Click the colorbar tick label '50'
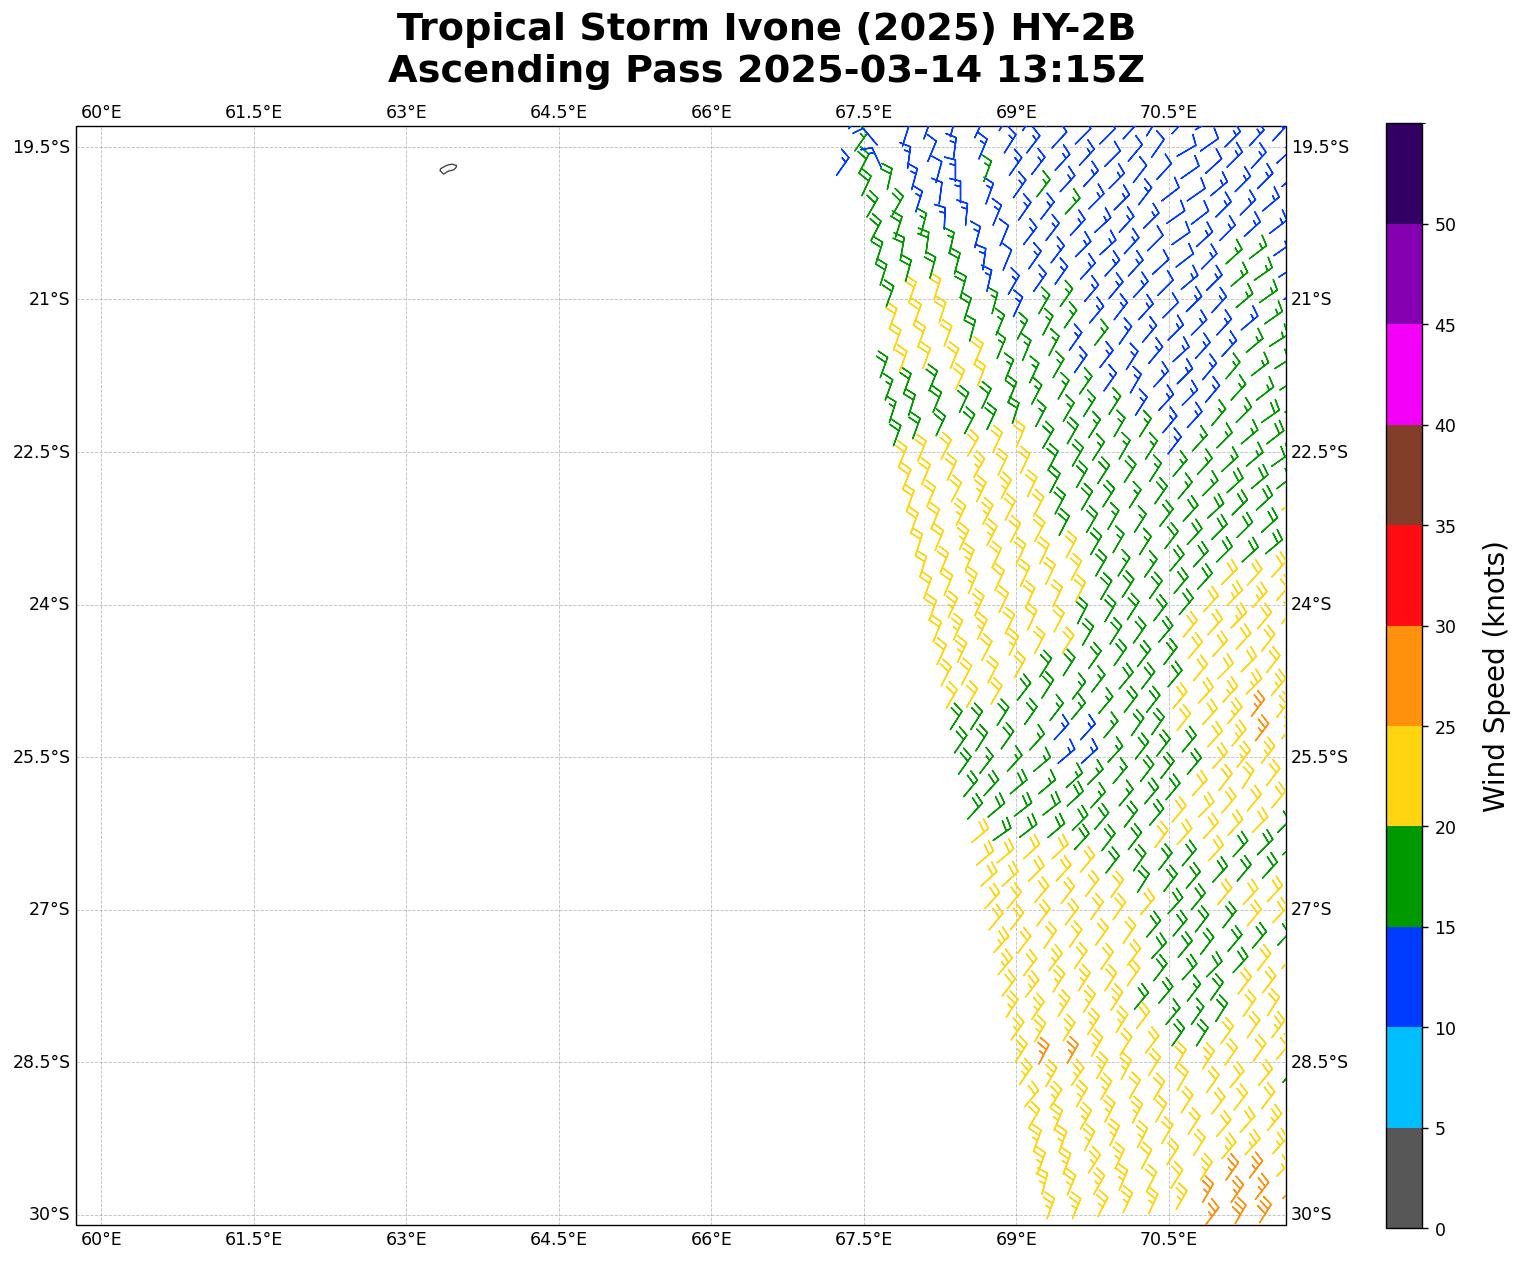 click(x=1444, y=225)
